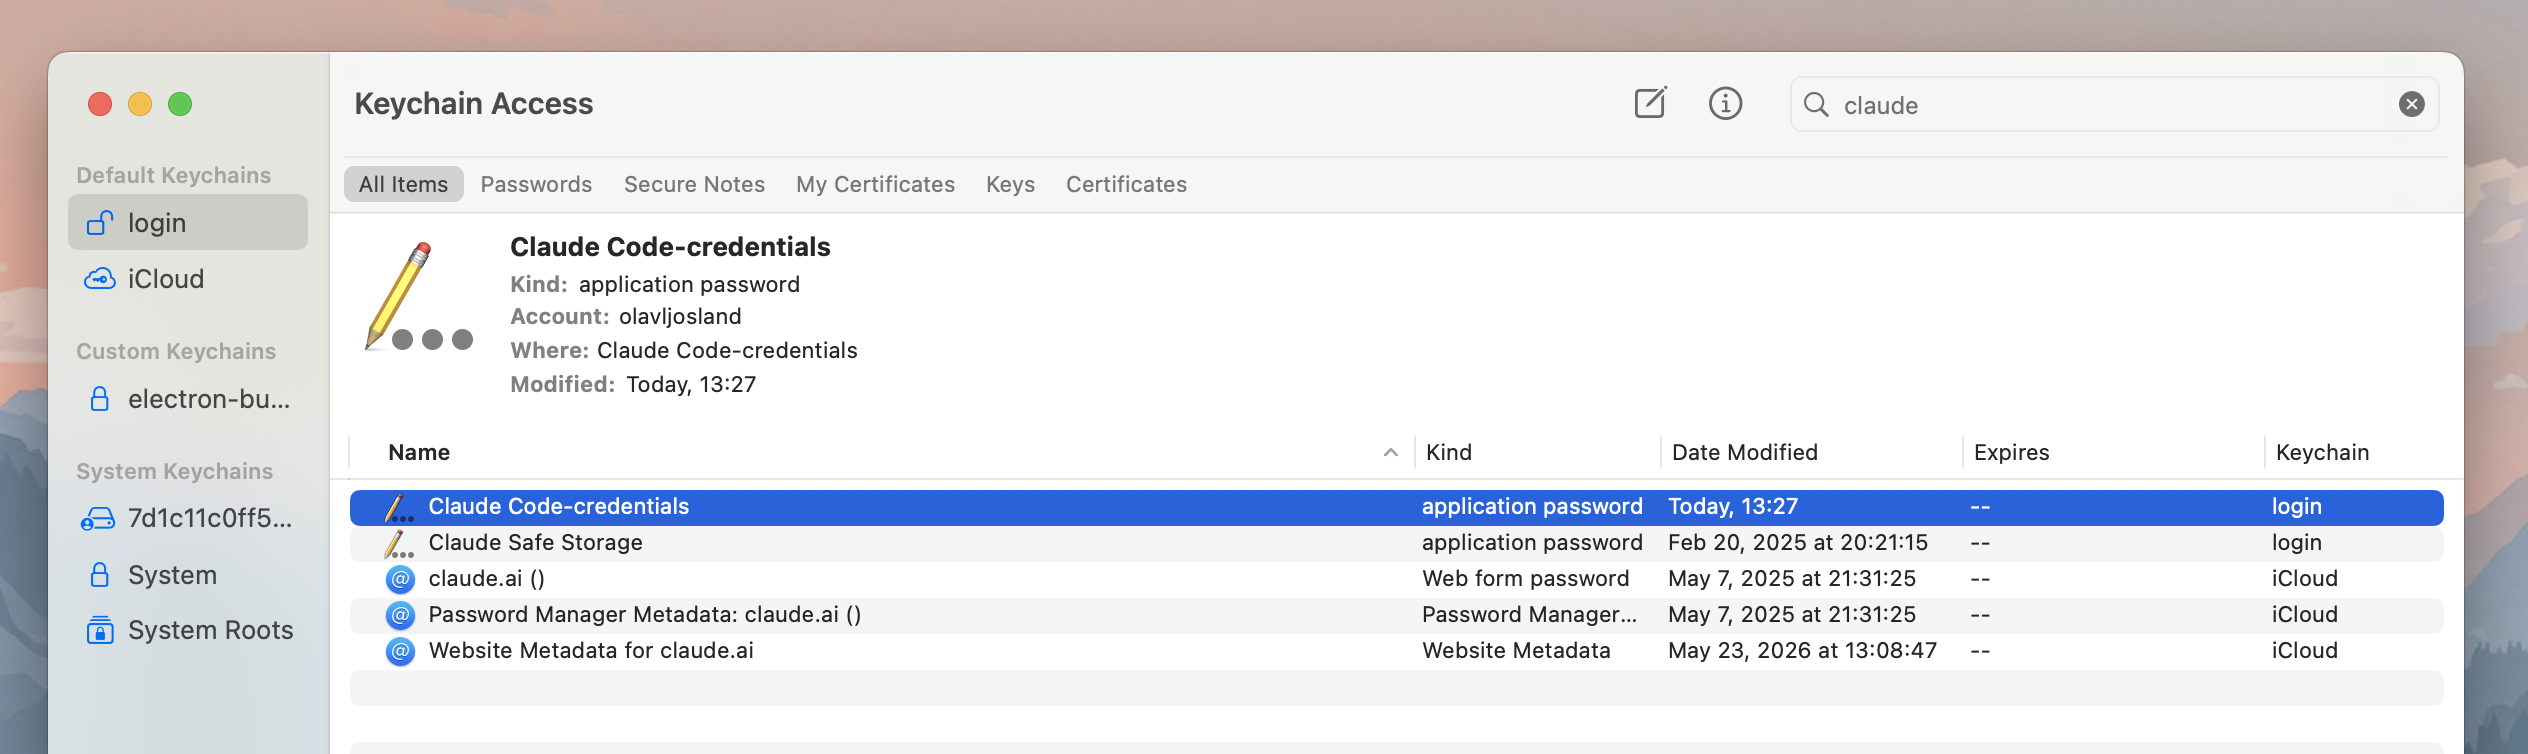2528x754 pixels.
Task: Click the red close window button
Action: (100, 104)
